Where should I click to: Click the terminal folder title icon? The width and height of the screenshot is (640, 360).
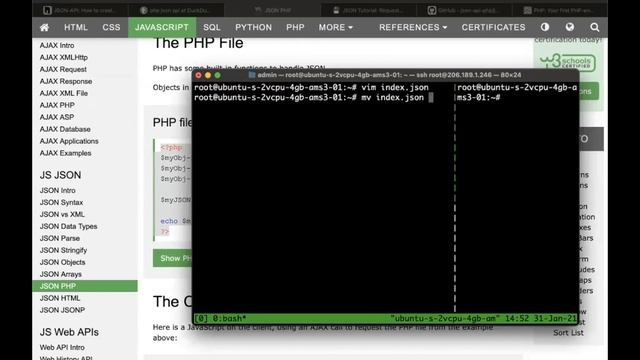(x=252, y=75)
